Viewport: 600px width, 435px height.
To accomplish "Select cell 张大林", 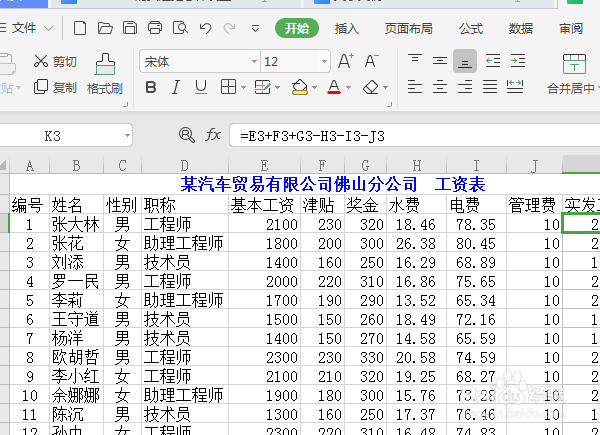I will (77, 224).
